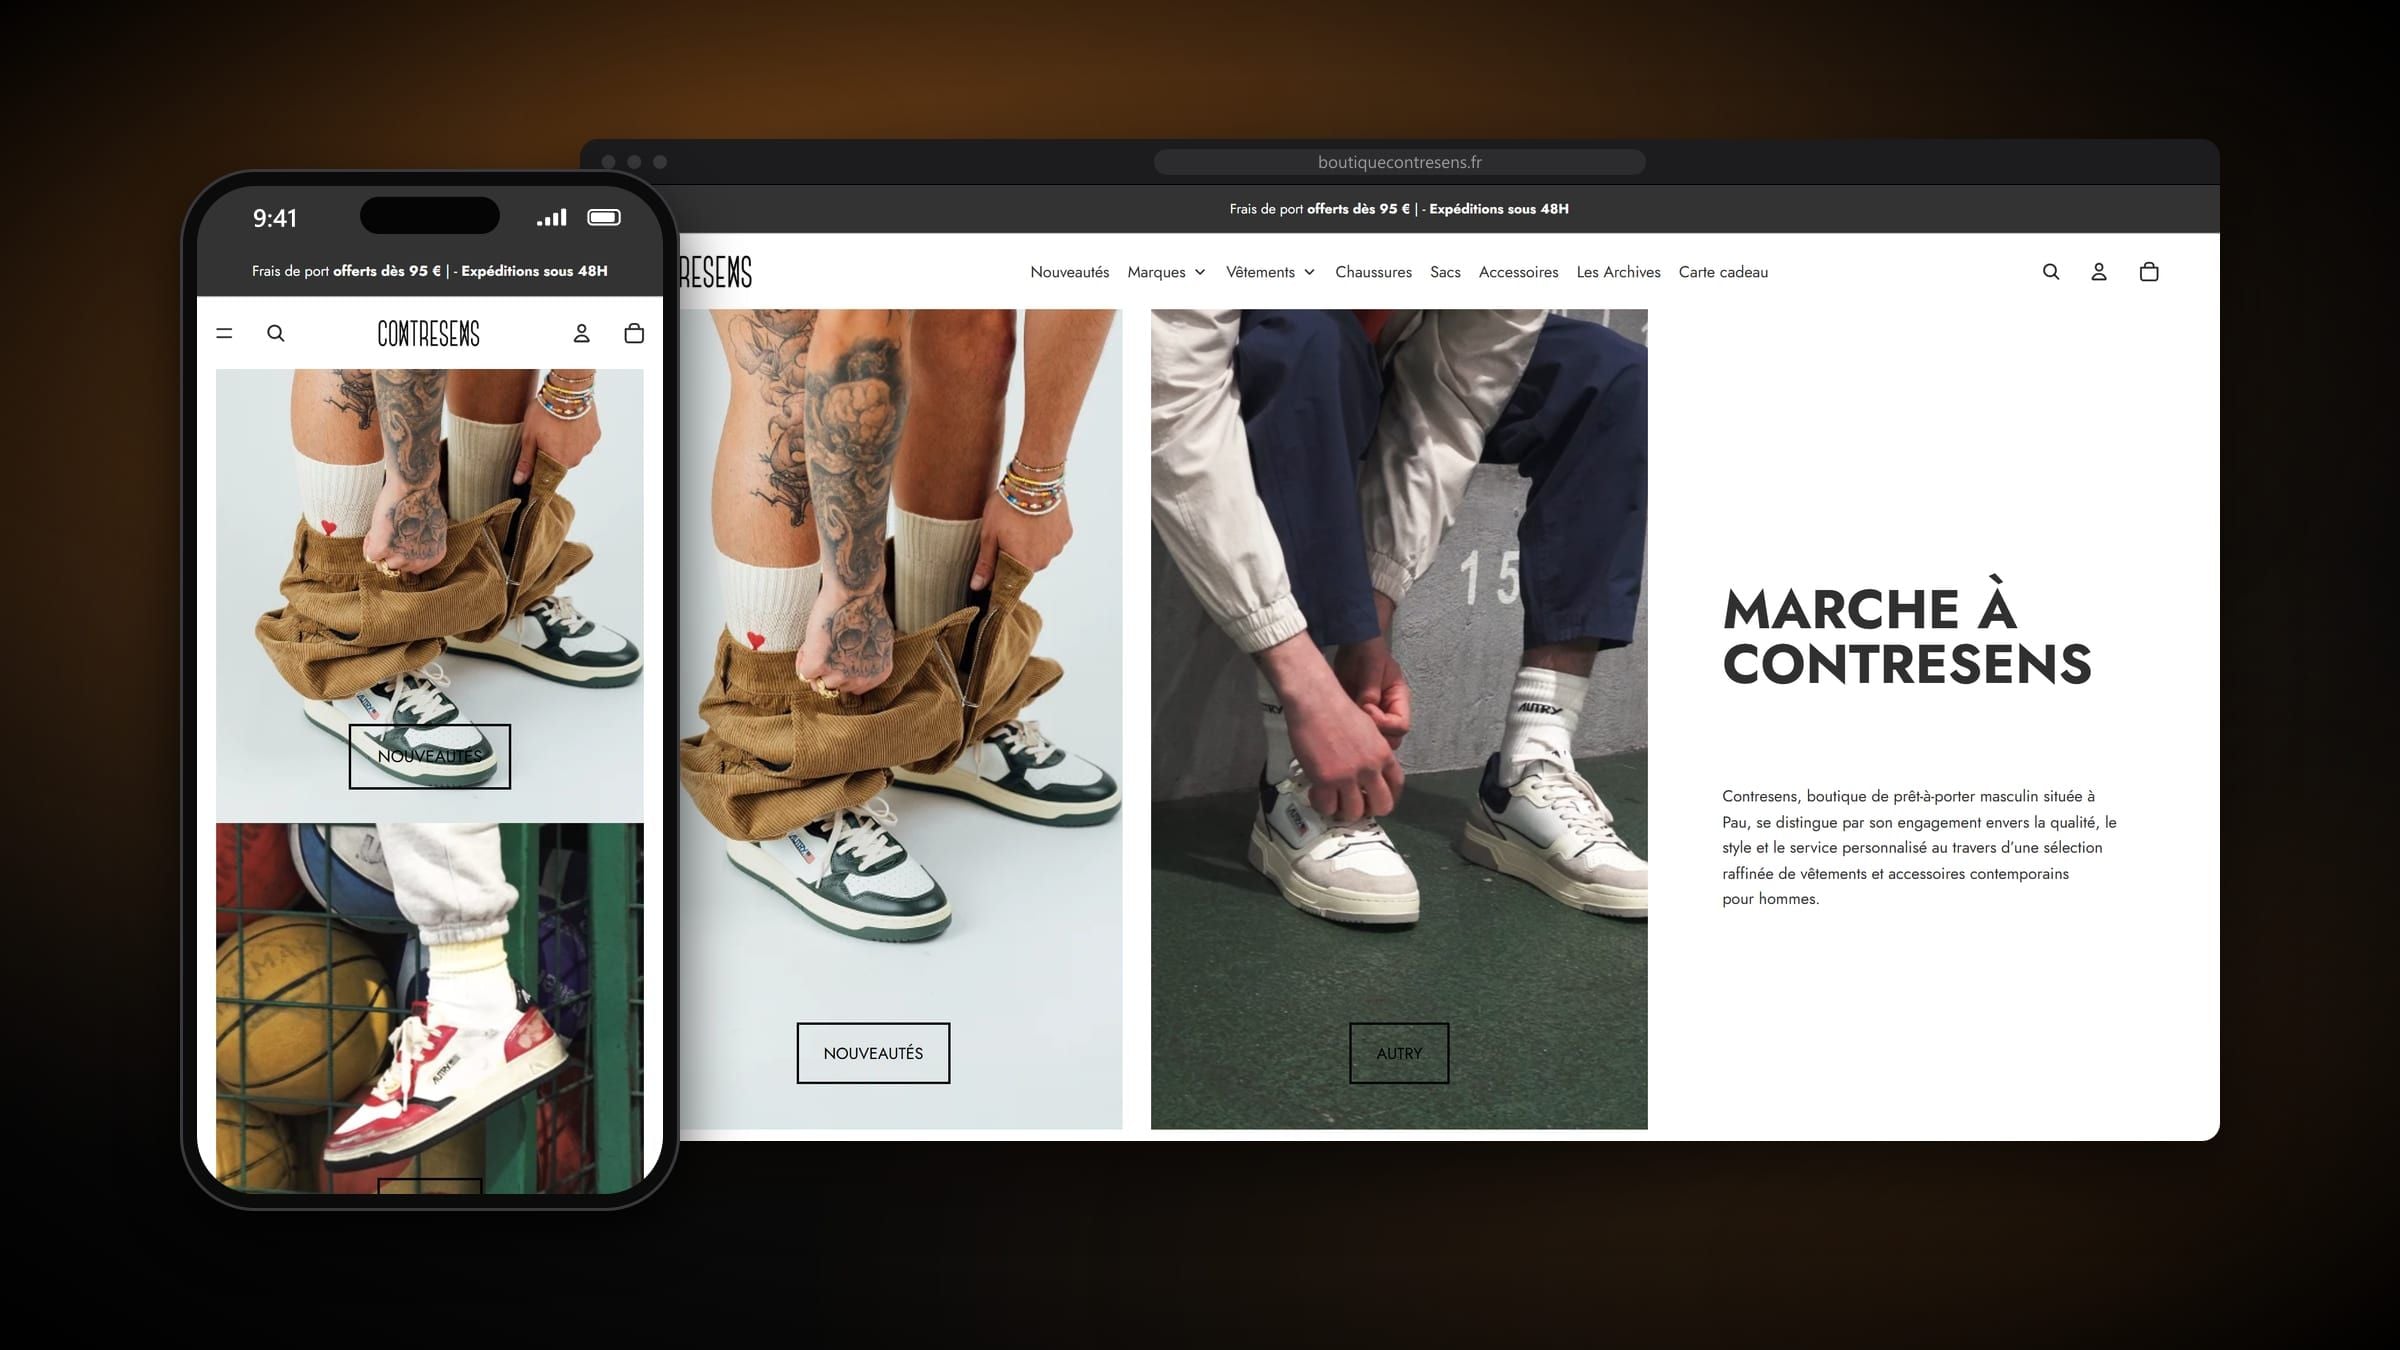
Task: Click the boutiquecontresens.fr address bar
Action: coord(1399,162)
